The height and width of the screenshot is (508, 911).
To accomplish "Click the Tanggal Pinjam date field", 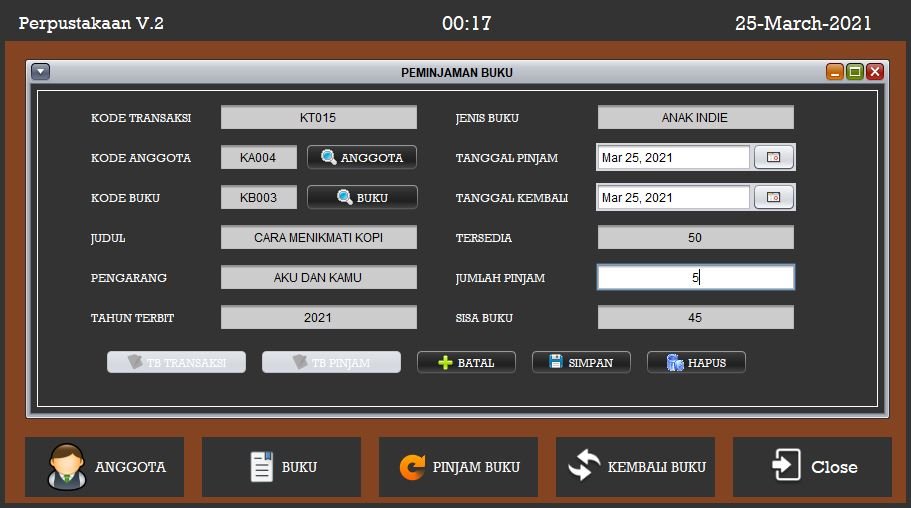I will [673, 157].
